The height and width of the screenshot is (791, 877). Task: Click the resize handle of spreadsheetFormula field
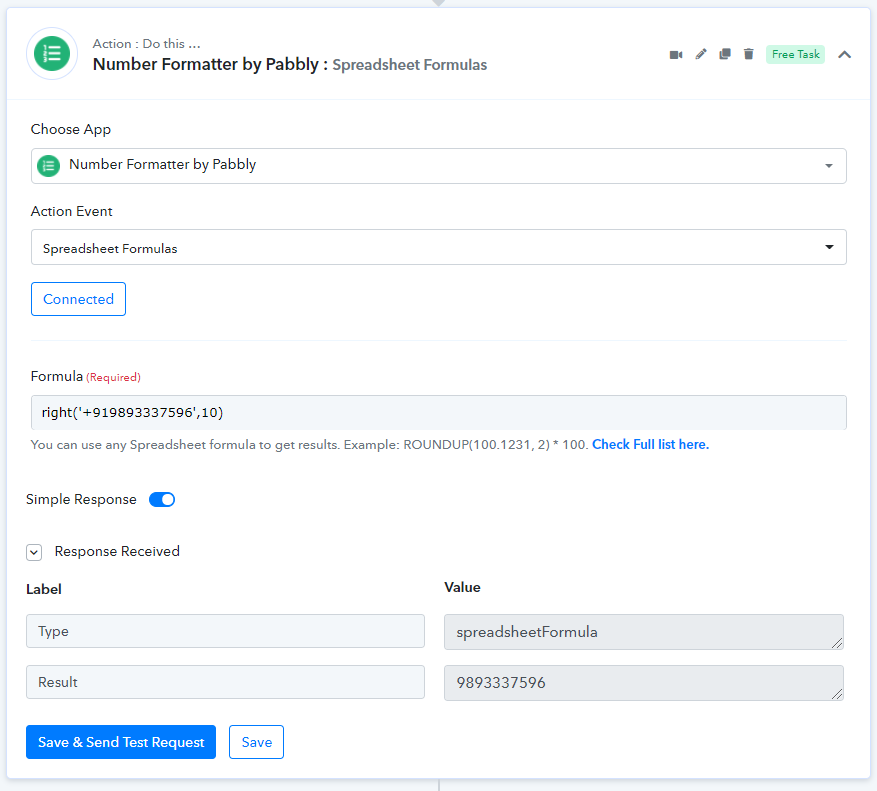coord(837,643)
